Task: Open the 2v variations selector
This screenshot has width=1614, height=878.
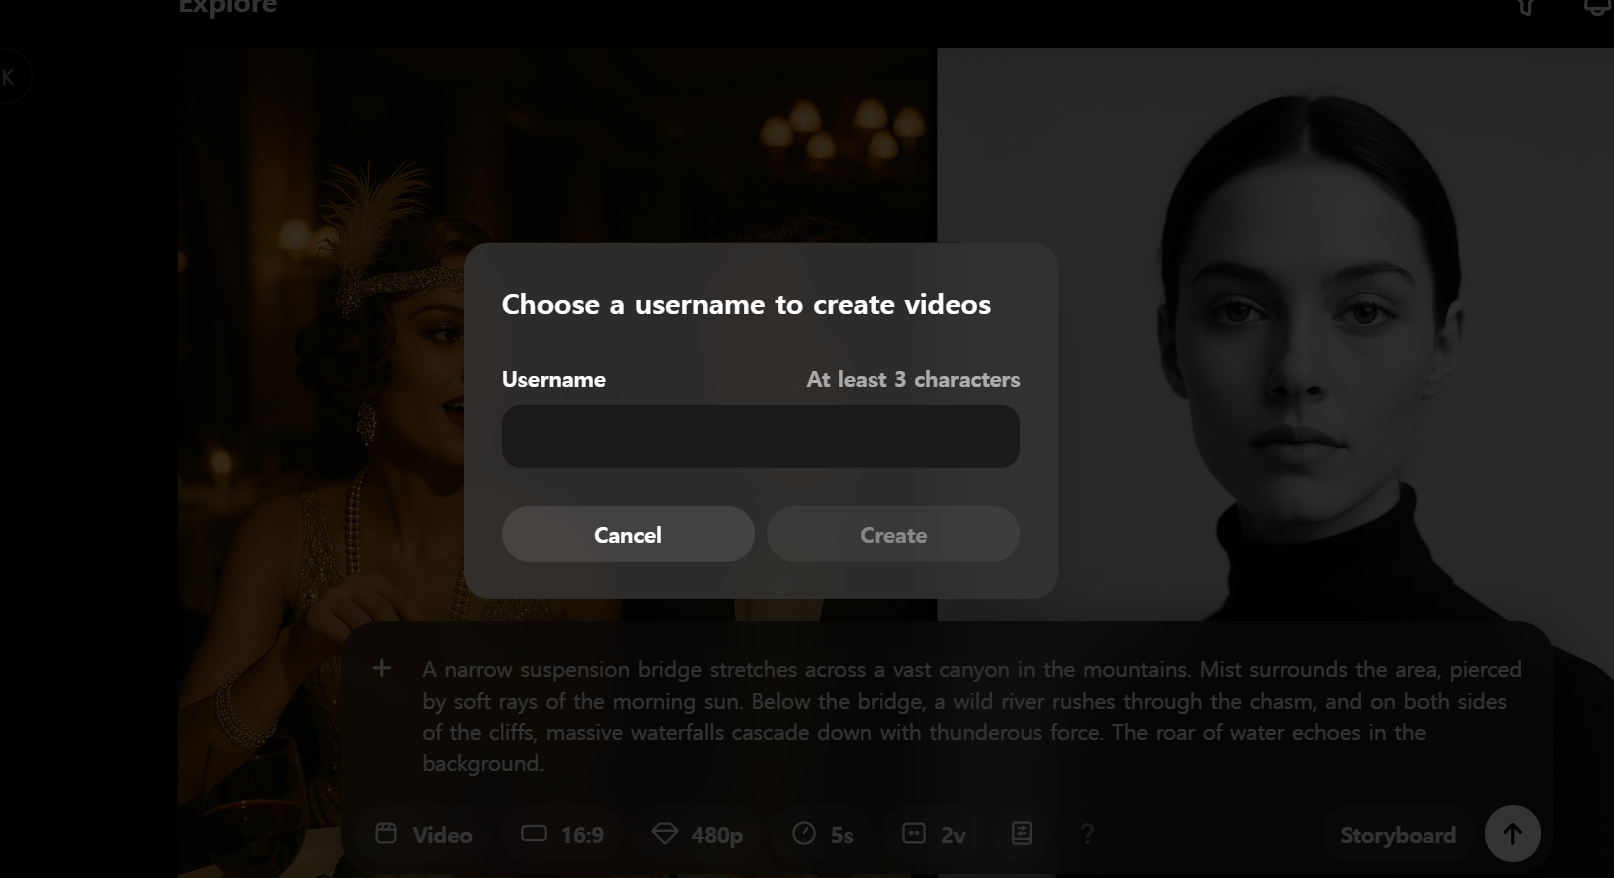Action: coord(934,834)
